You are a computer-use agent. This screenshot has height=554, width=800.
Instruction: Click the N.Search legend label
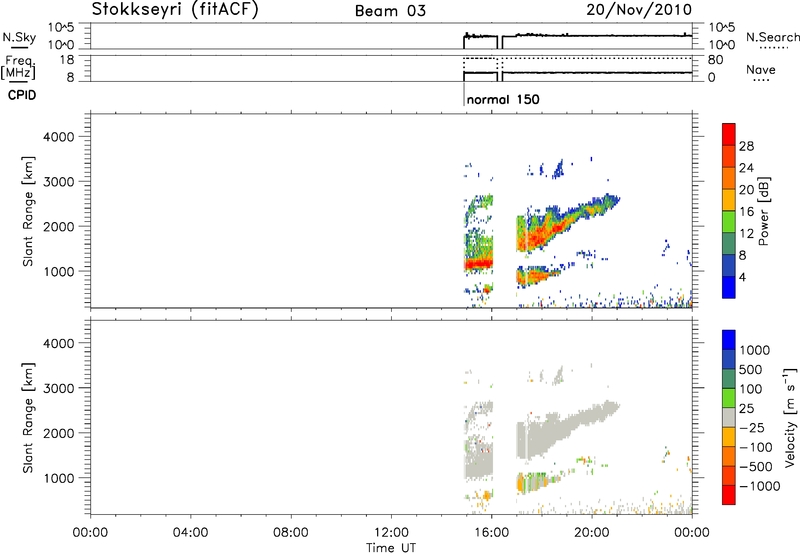tap(772, 37)
